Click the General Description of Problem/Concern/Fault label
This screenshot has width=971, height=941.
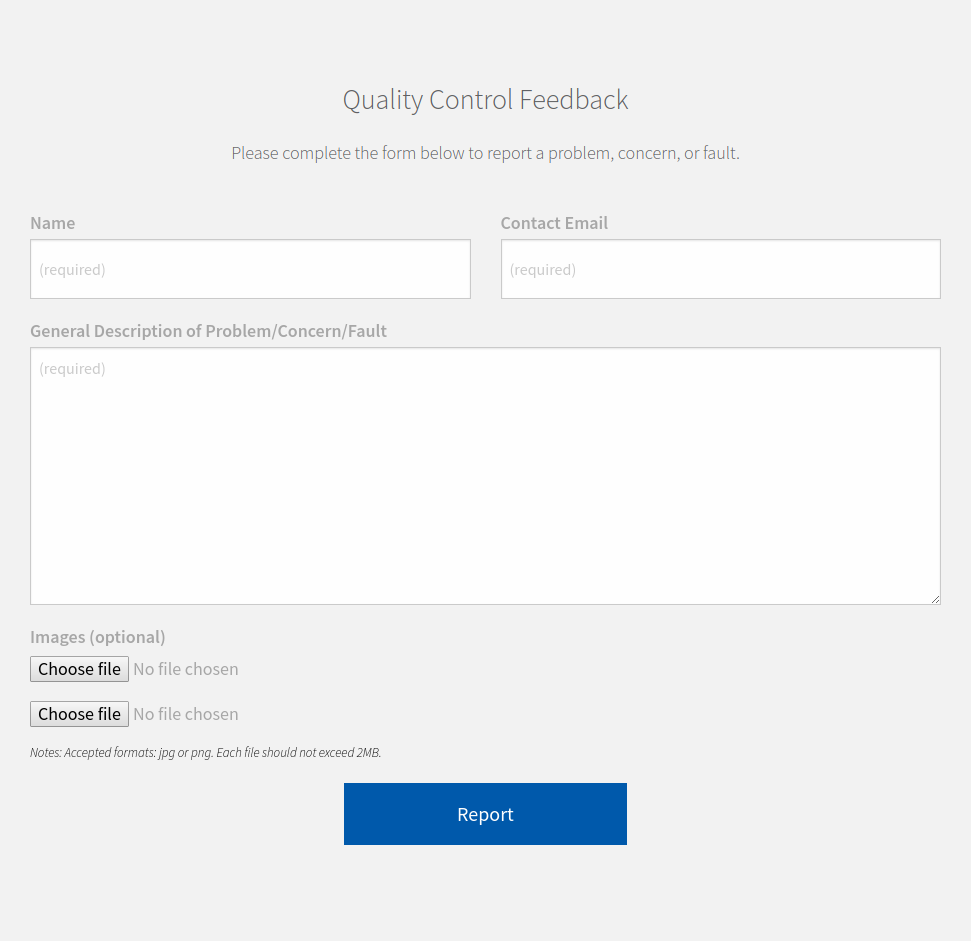[x=208, y=331]
